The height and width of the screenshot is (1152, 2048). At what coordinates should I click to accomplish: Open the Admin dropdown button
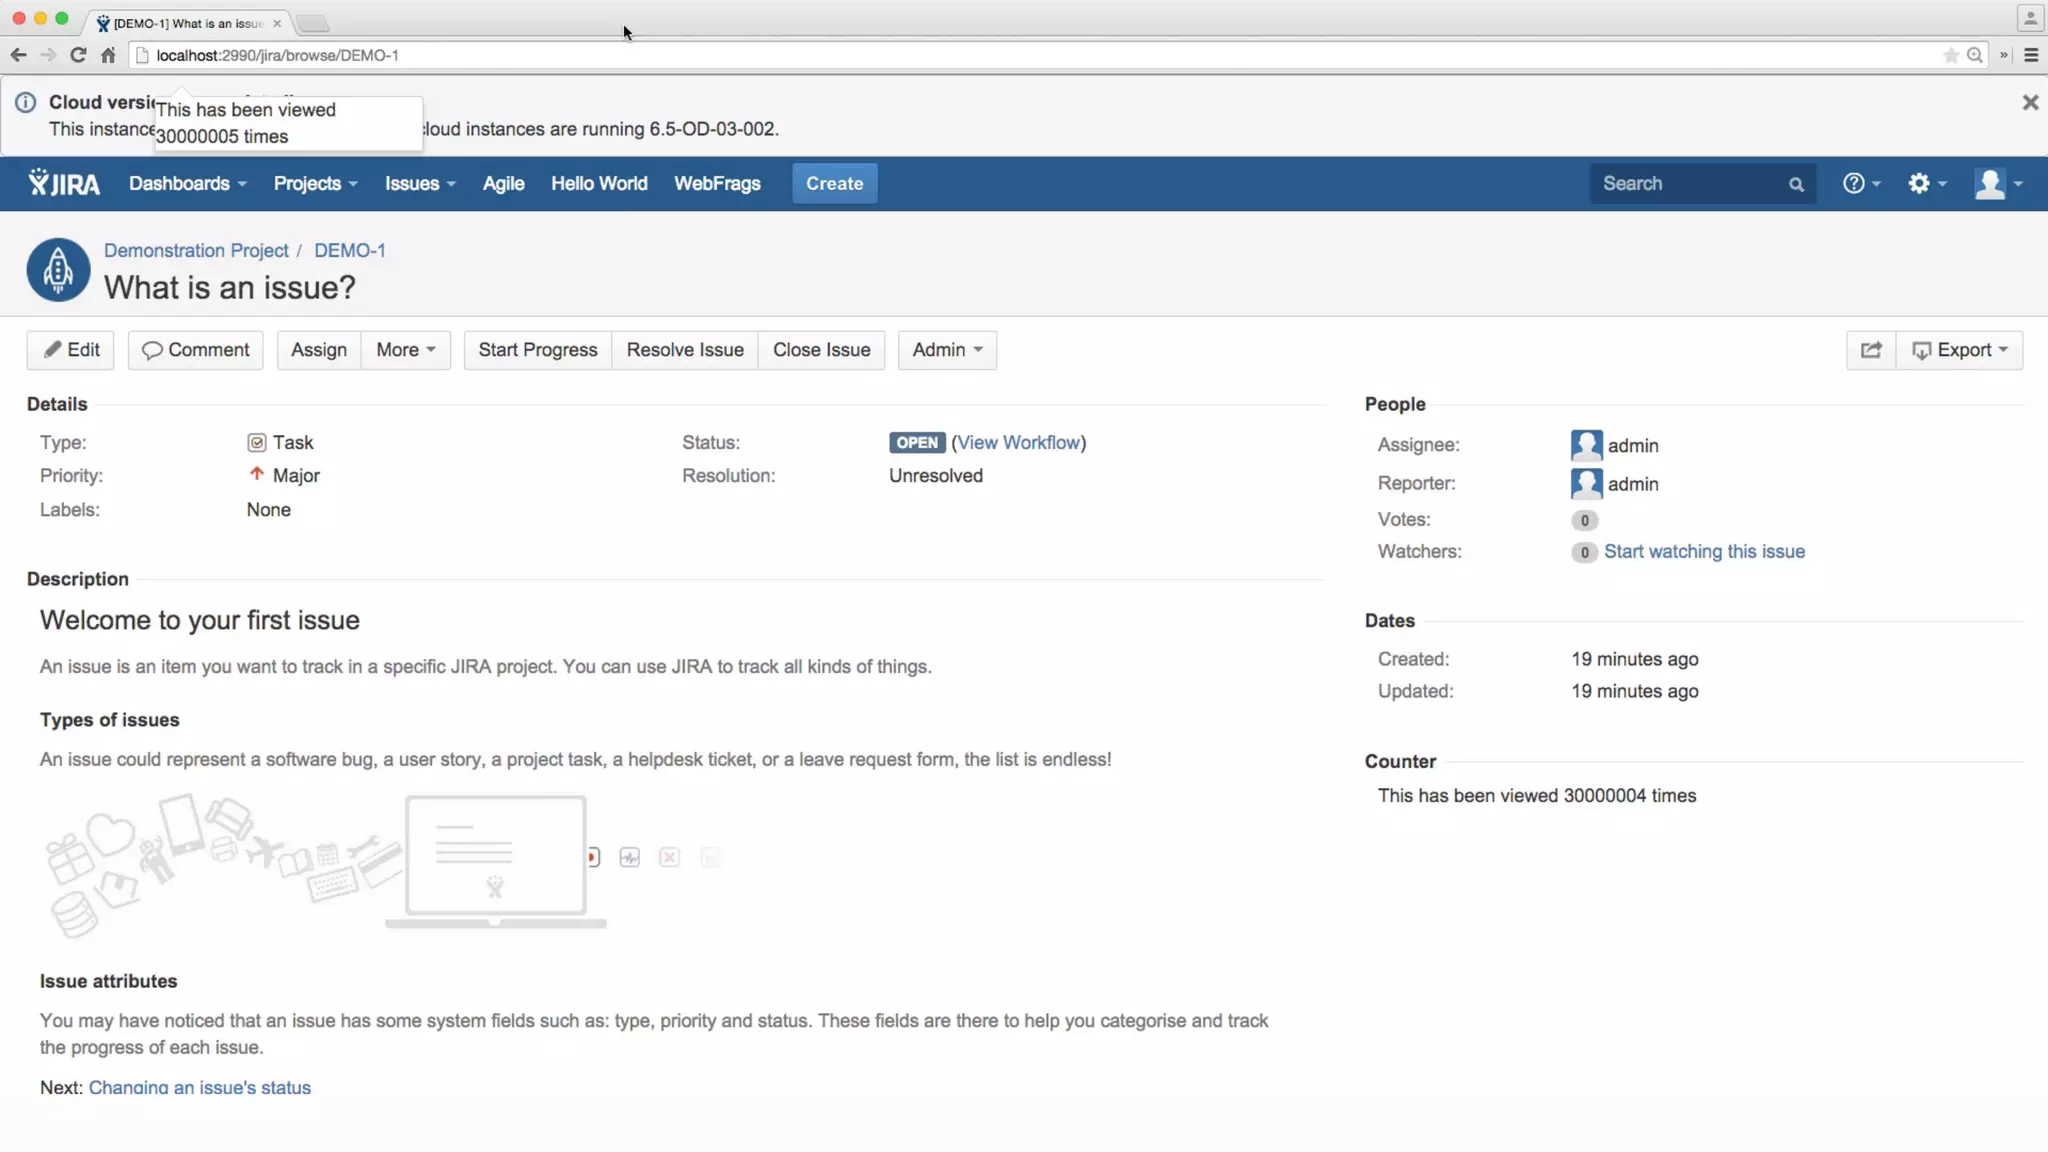(x=946, y=350)
